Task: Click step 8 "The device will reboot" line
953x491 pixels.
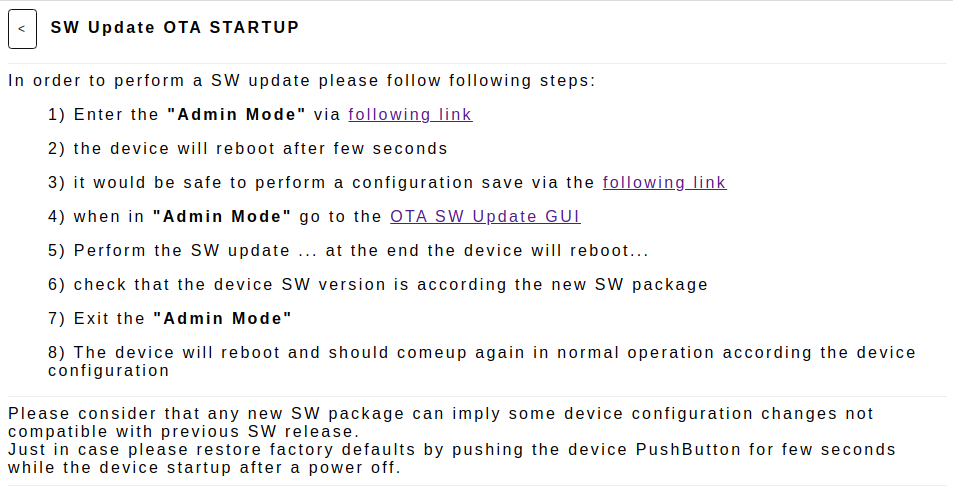Action: coord(482,352)
